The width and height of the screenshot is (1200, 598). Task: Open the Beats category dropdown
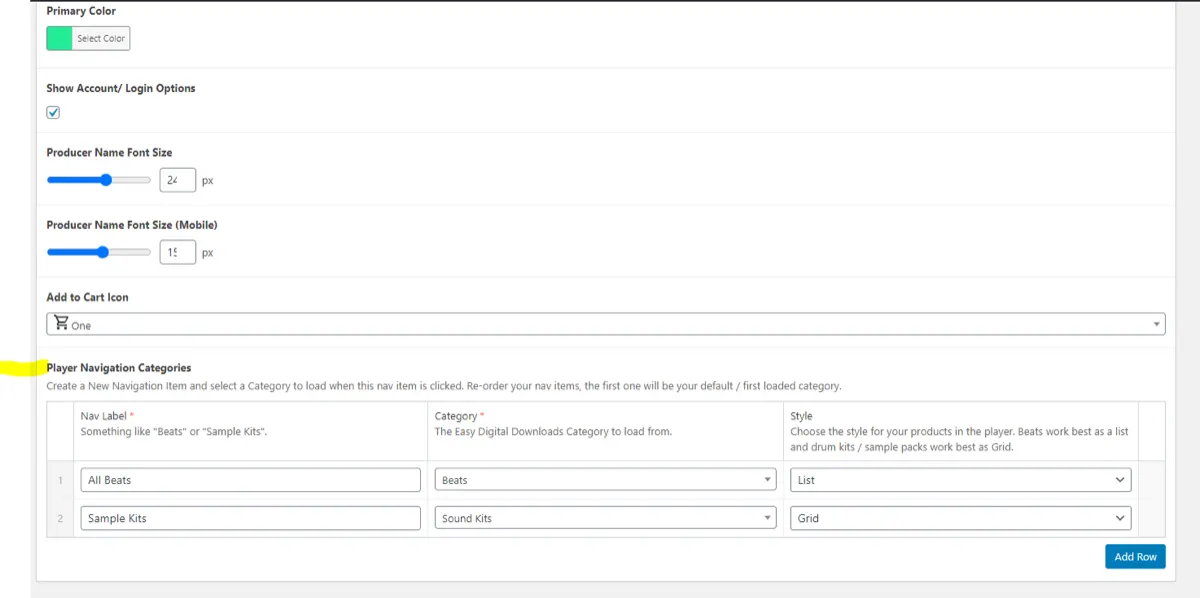605,480
